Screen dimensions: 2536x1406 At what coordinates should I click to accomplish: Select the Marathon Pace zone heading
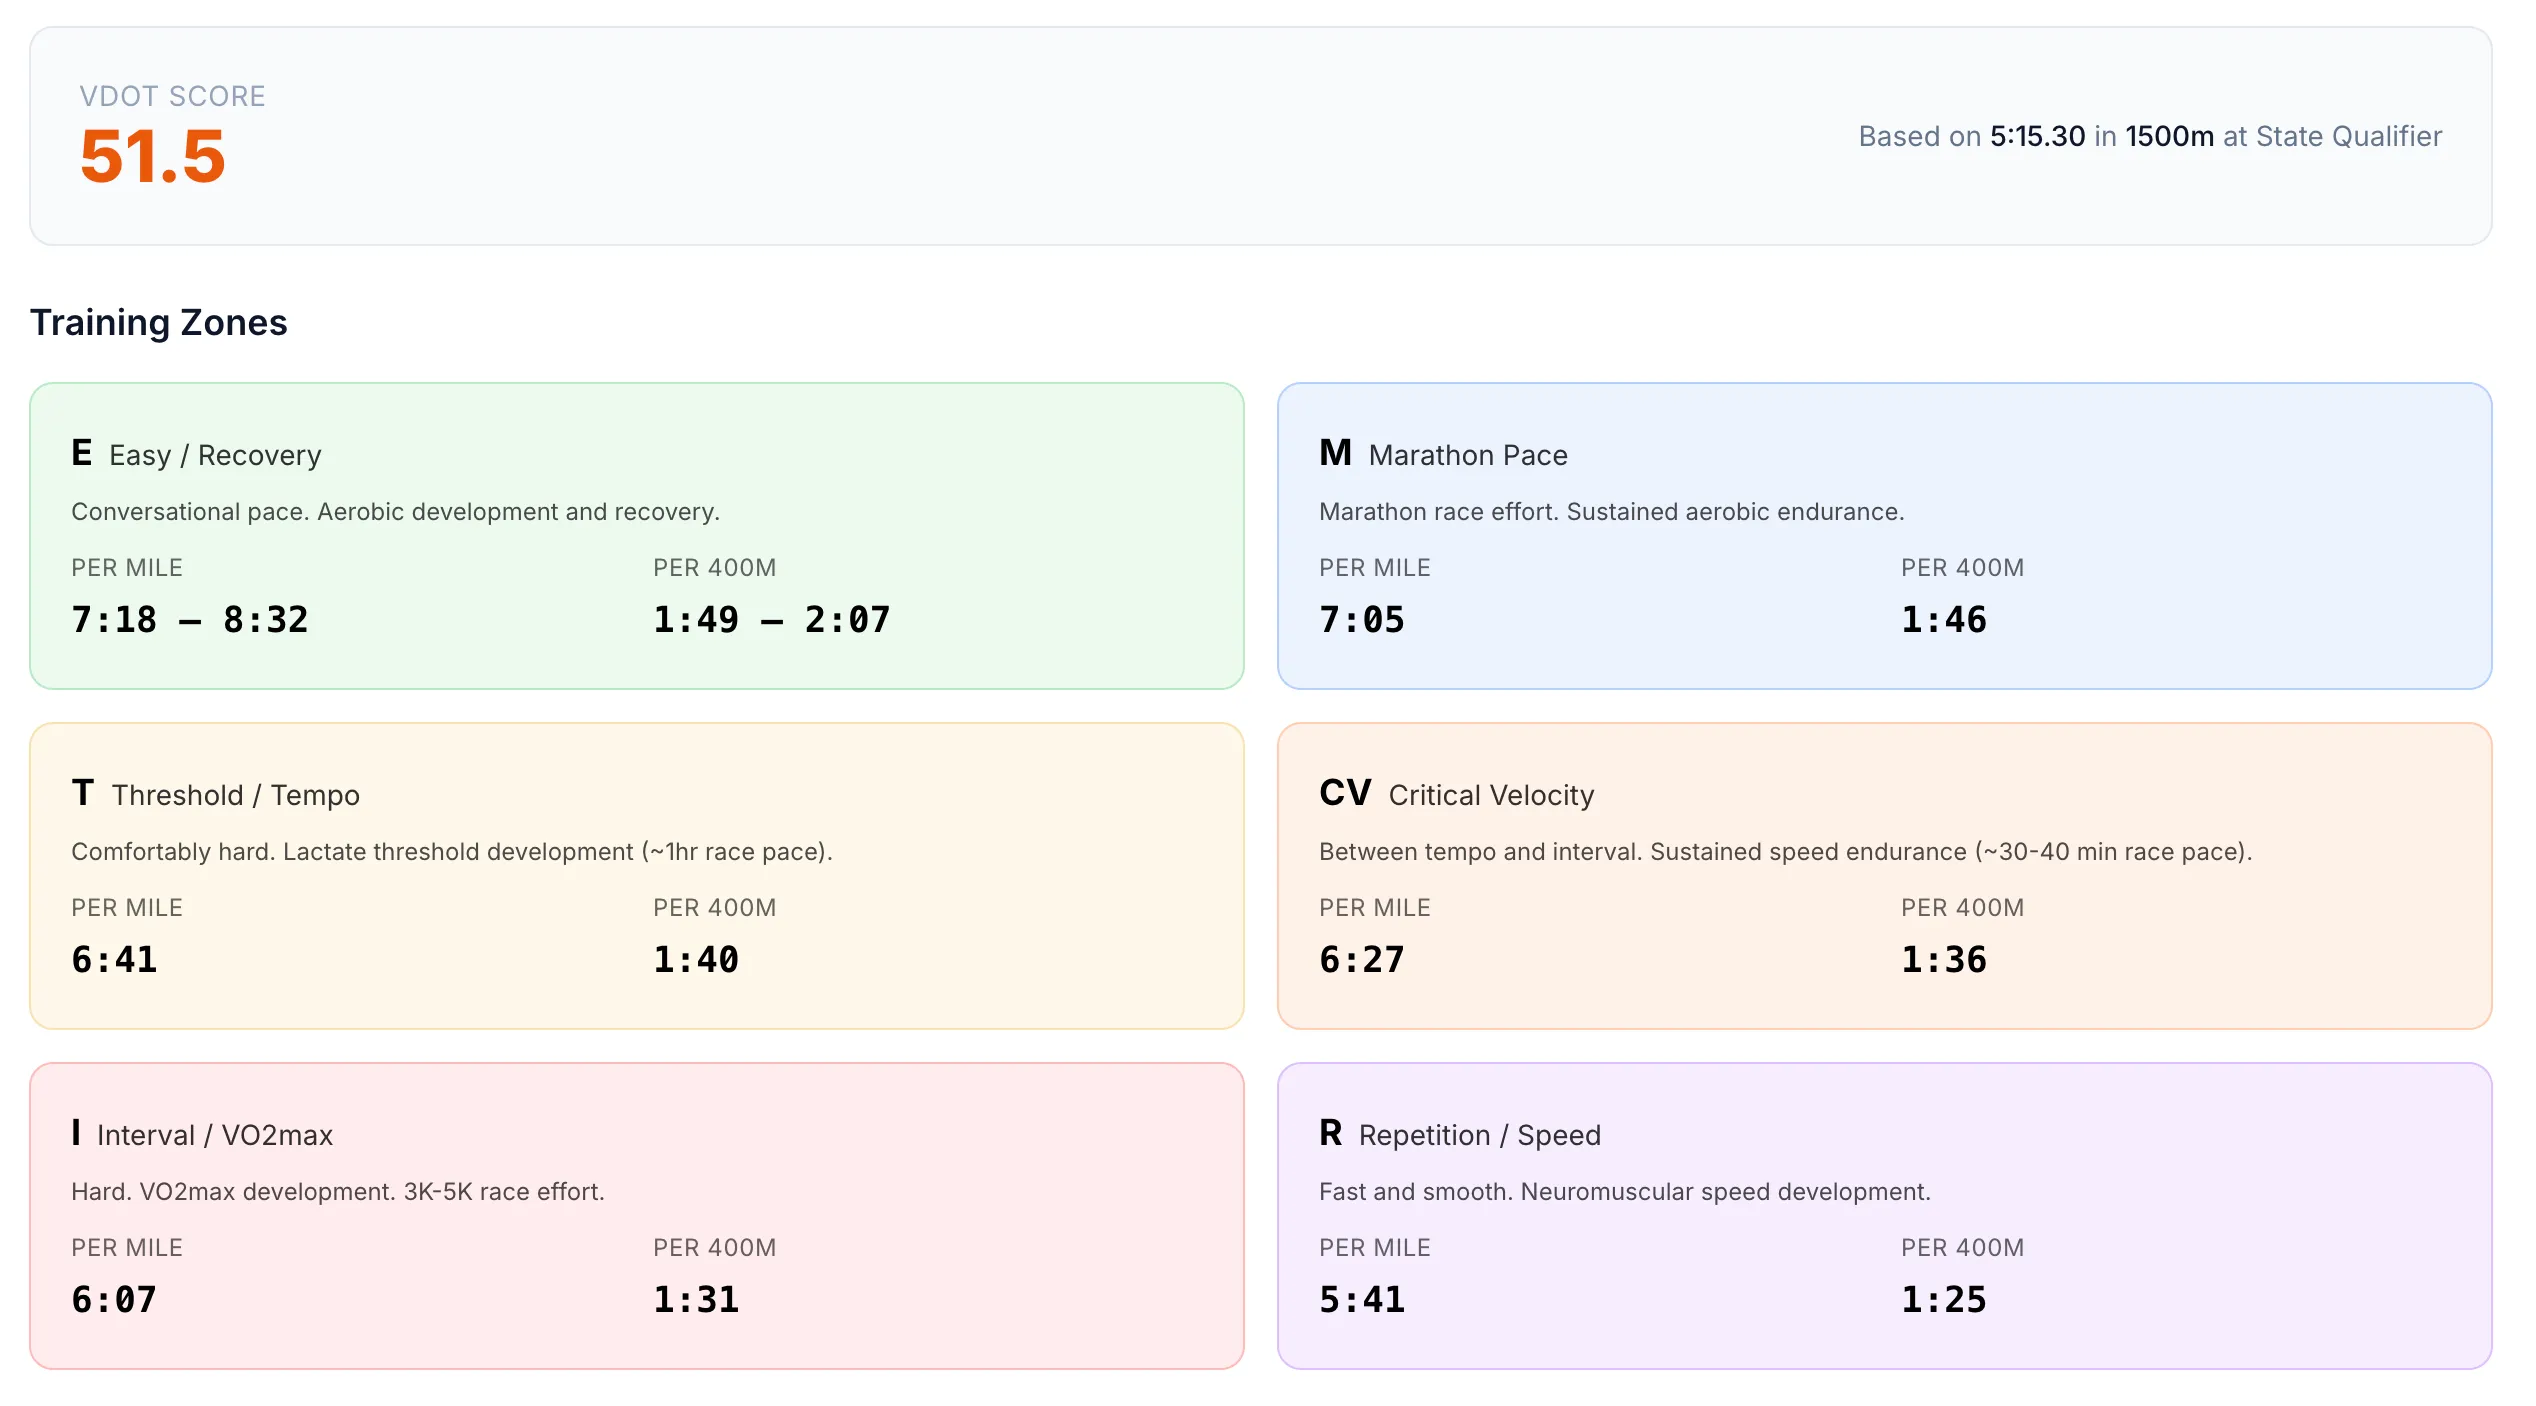tap(1467, 455)
